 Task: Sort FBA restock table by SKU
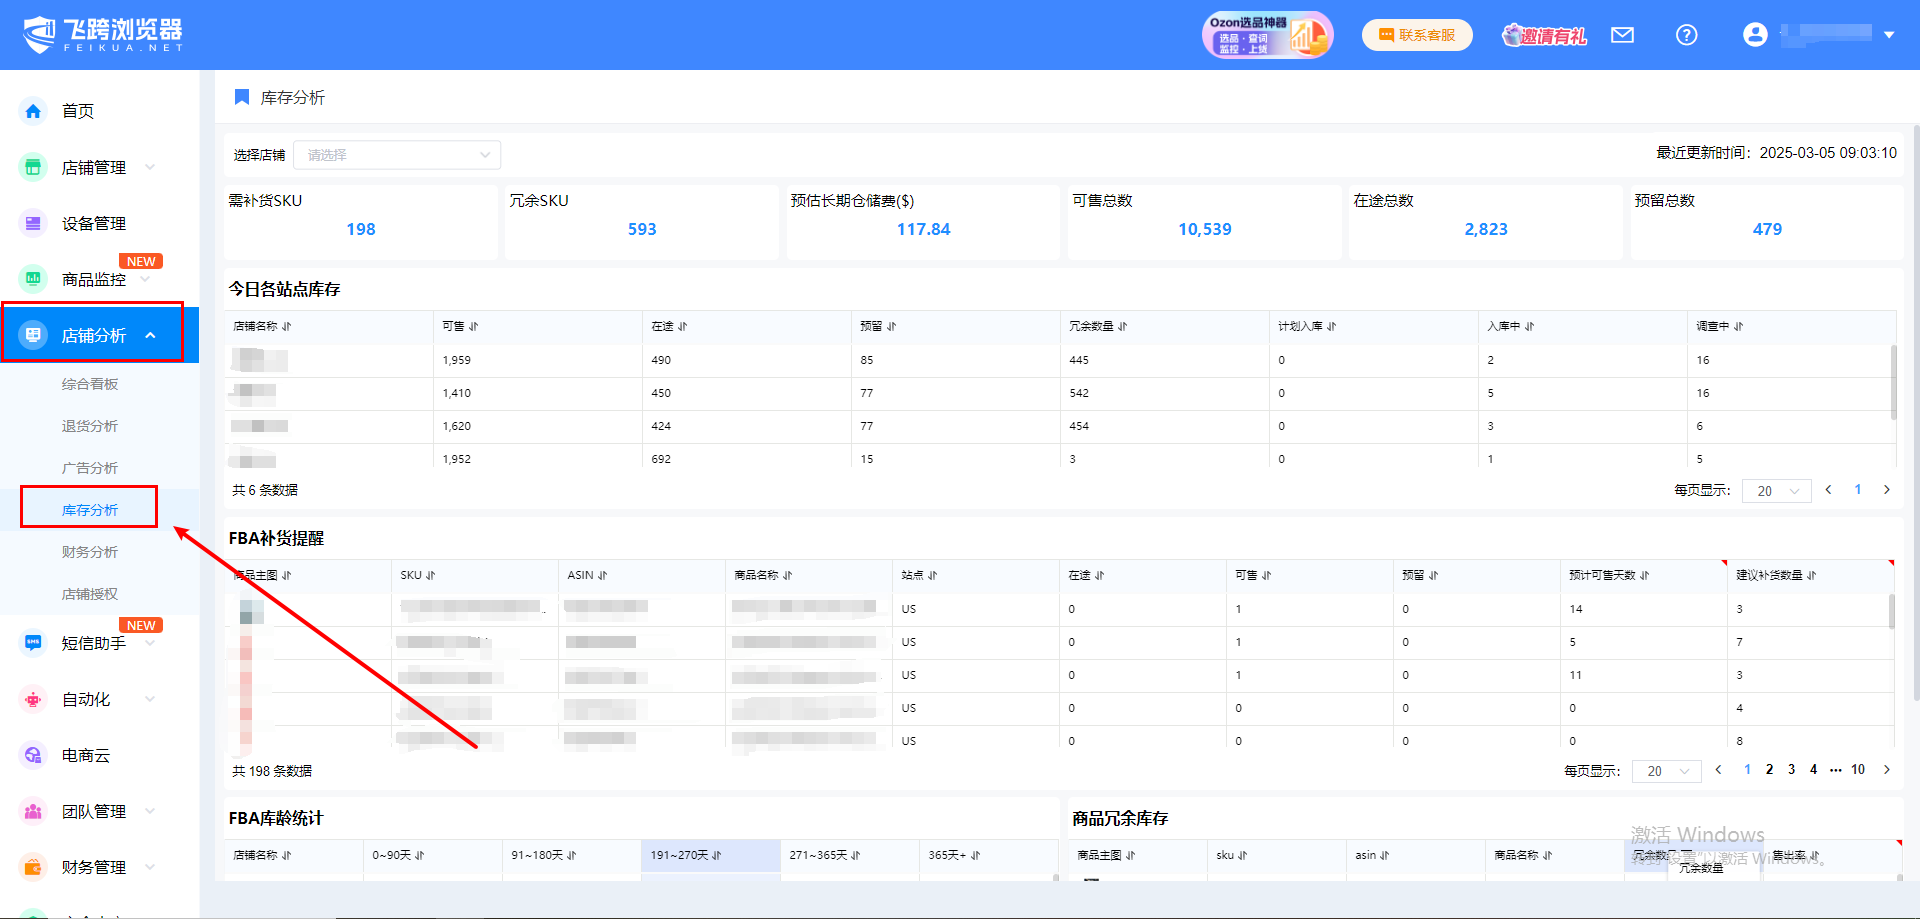pyautogui.click(x=431, y=576)
